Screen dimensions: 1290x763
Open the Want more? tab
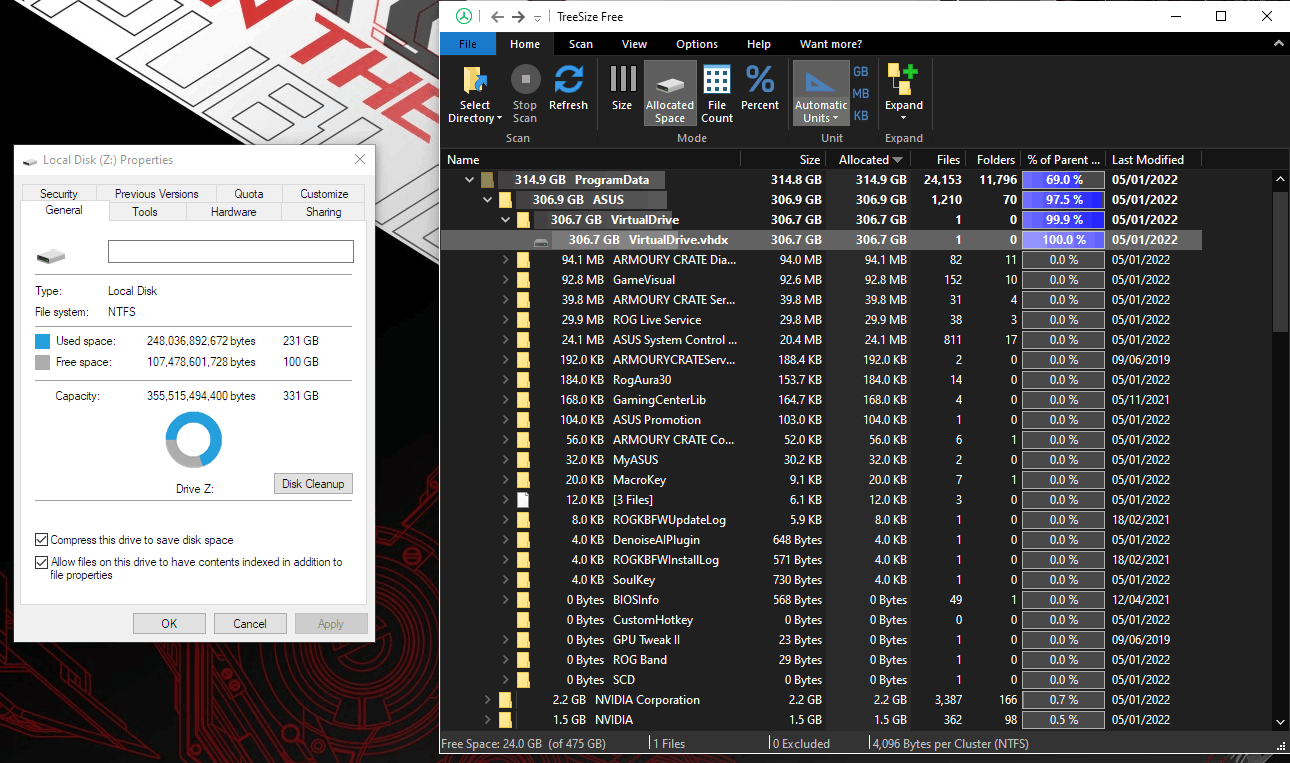(831, 44)
